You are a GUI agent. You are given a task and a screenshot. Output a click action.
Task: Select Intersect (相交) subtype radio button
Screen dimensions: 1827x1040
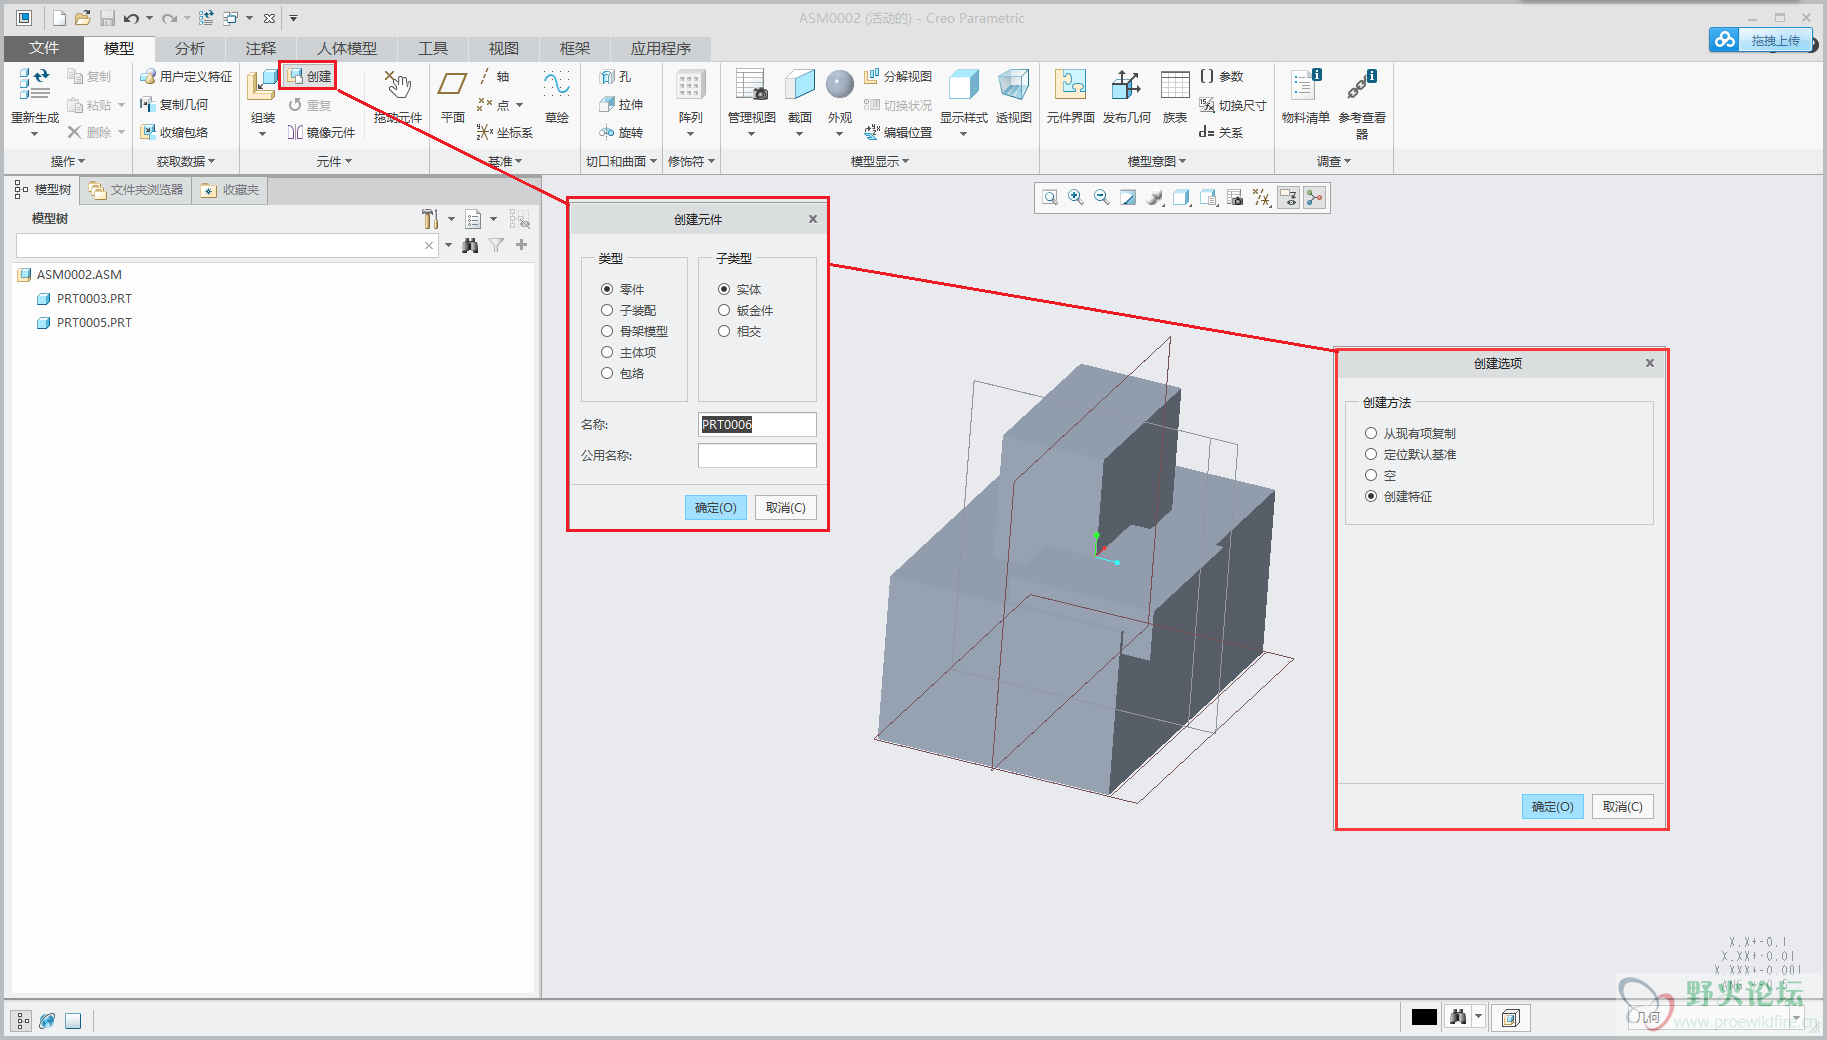click(724, 331)
